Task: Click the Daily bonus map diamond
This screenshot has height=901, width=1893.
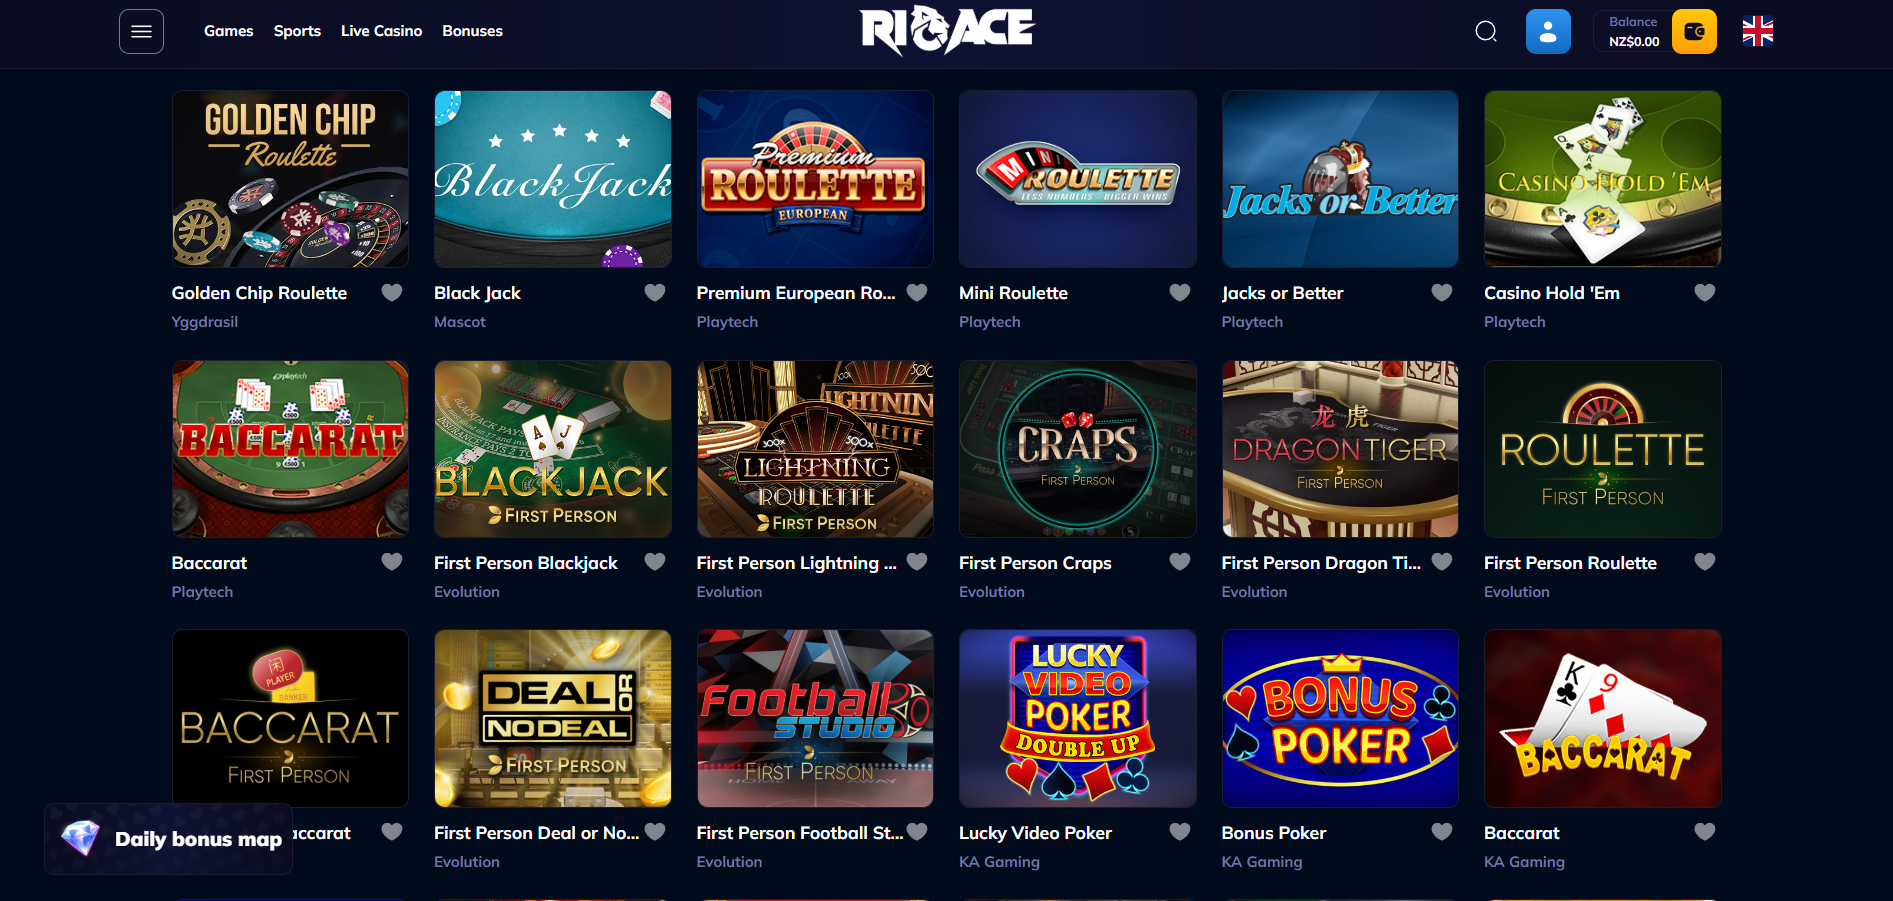Action: click(81, 838)
